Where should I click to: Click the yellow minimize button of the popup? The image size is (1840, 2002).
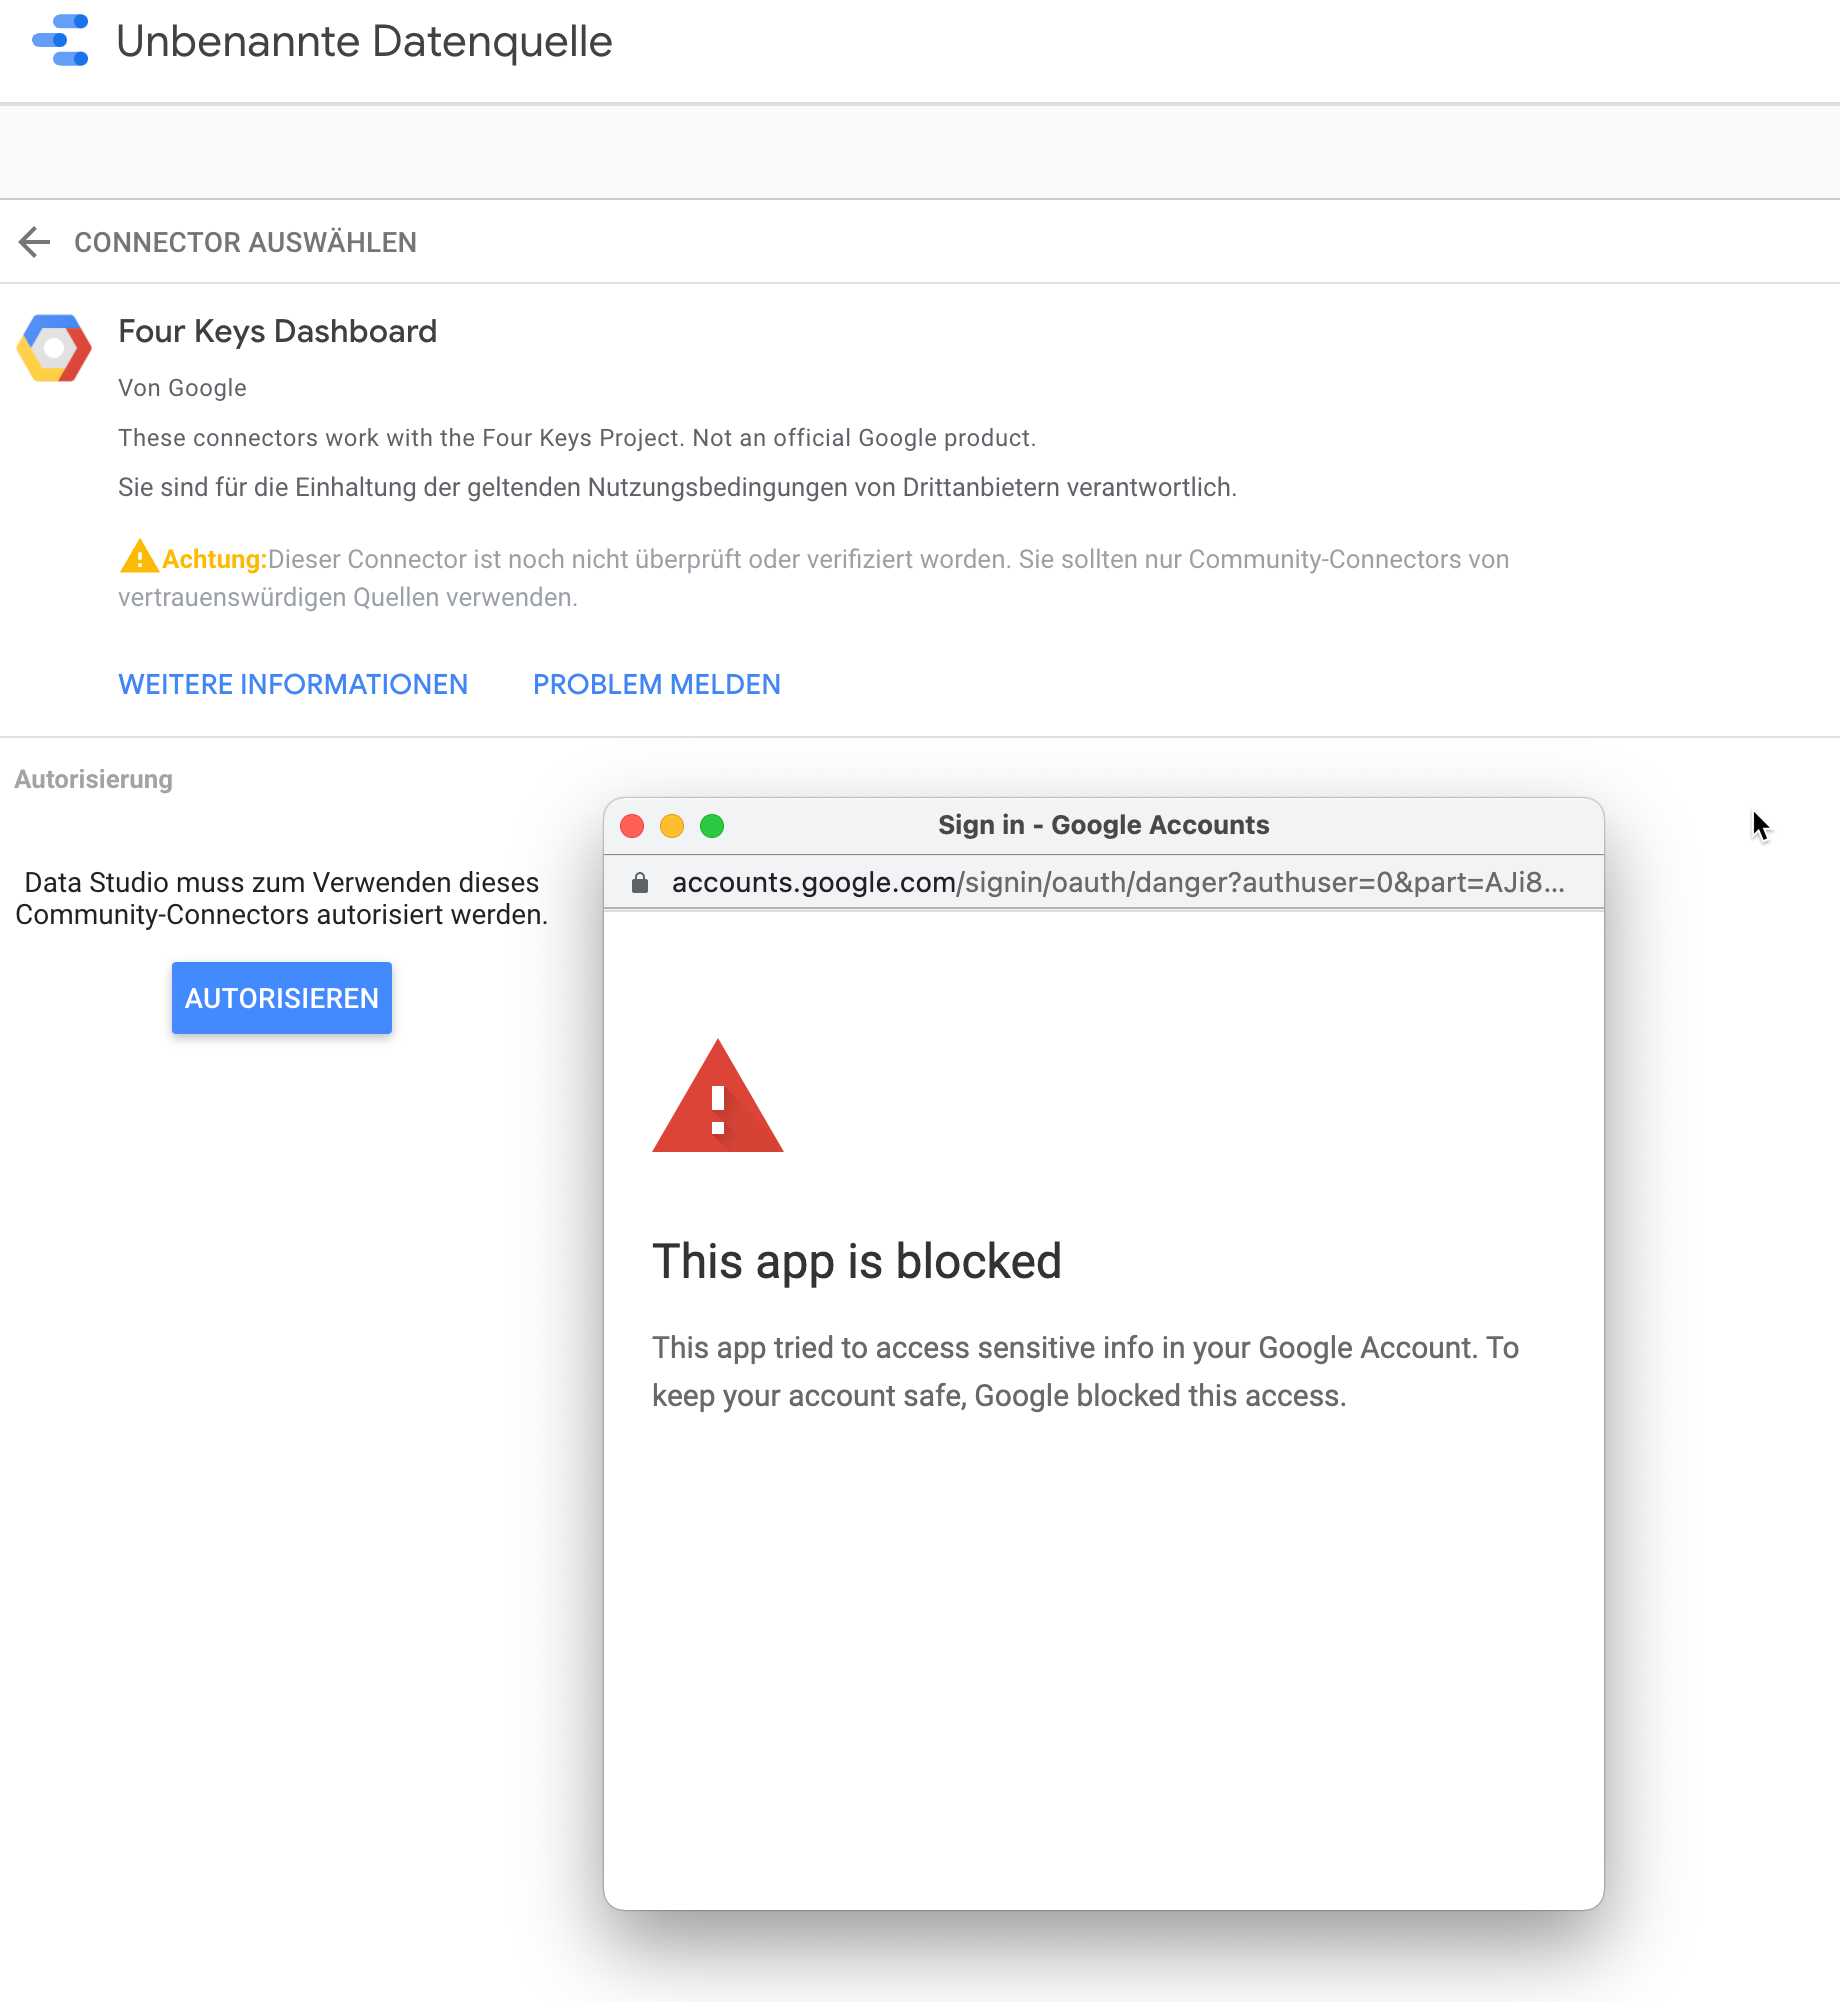[x=672, y=826]
